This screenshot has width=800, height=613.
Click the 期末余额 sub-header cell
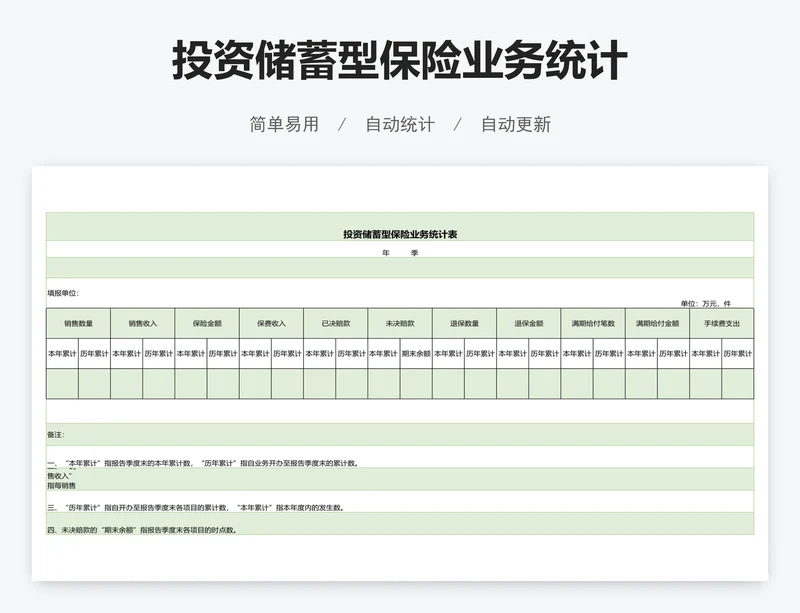(x=416, y=353)
